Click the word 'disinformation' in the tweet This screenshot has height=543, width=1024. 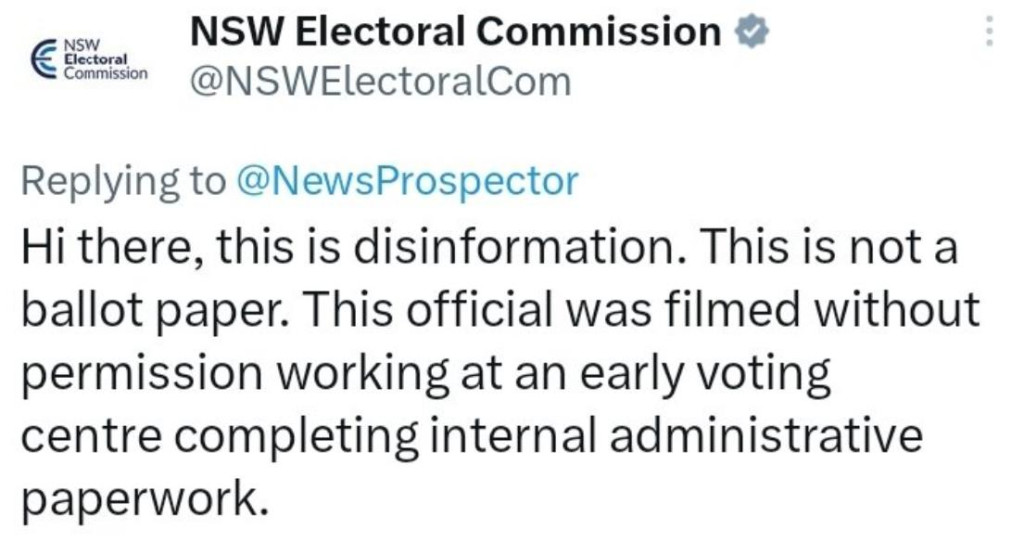click(x=519, y=246)
